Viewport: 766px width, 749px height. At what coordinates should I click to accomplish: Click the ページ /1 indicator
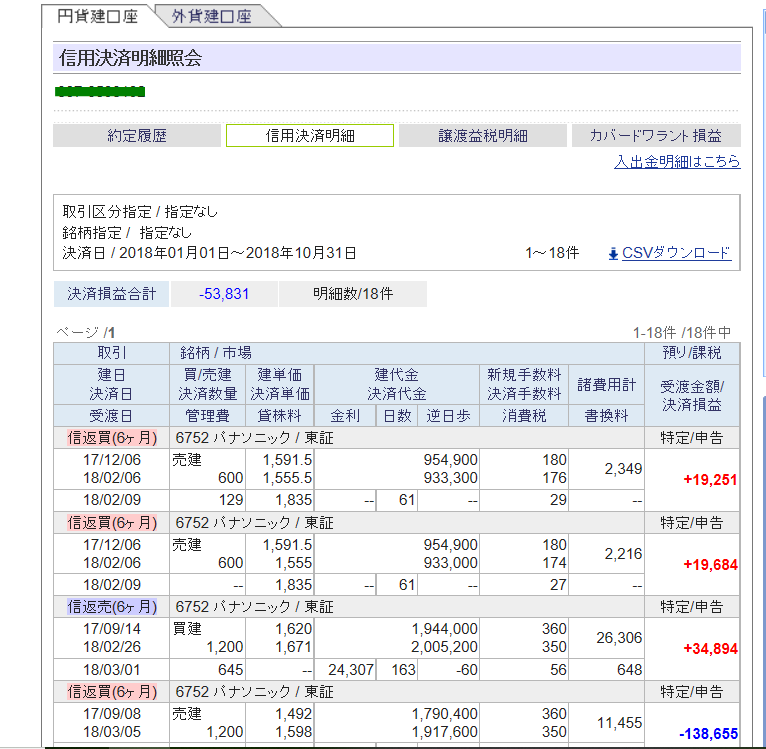[85, 332]
